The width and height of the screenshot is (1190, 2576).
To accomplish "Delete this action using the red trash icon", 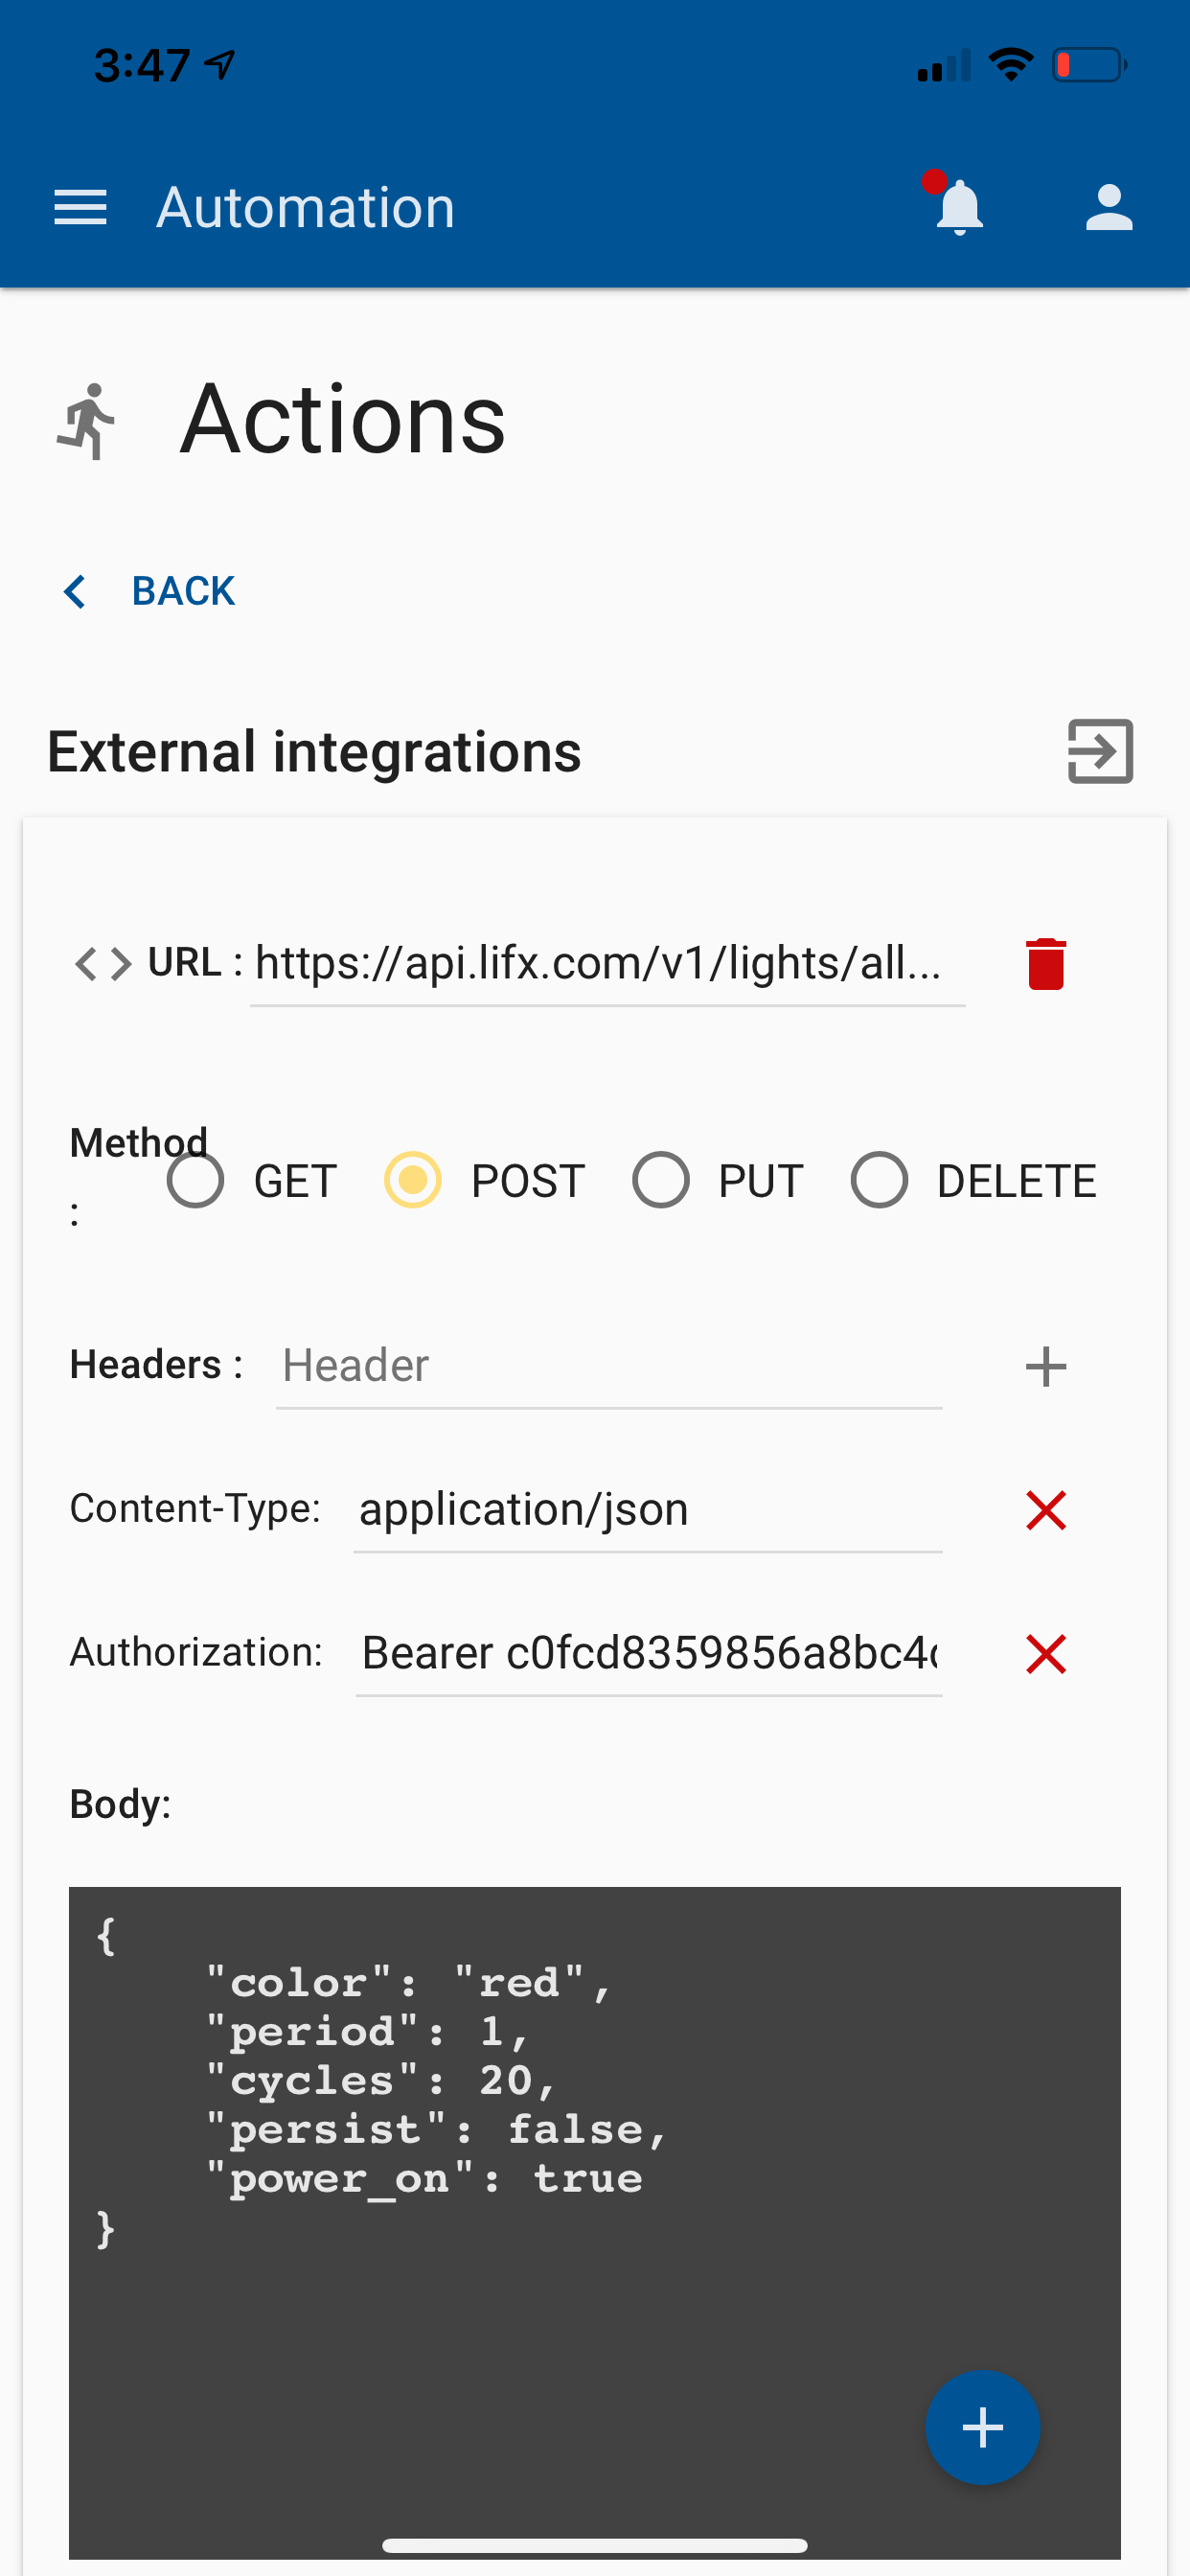I will [1046, 963].
